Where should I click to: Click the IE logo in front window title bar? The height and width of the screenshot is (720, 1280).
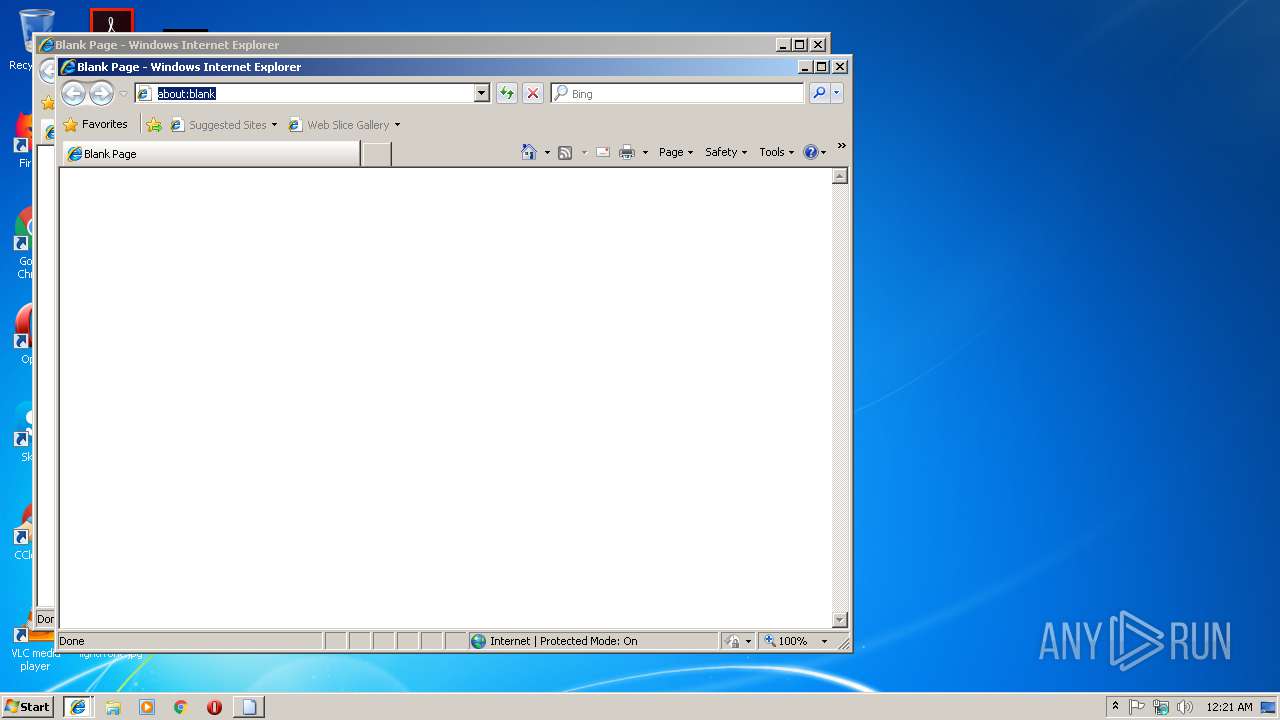point(68,67)
